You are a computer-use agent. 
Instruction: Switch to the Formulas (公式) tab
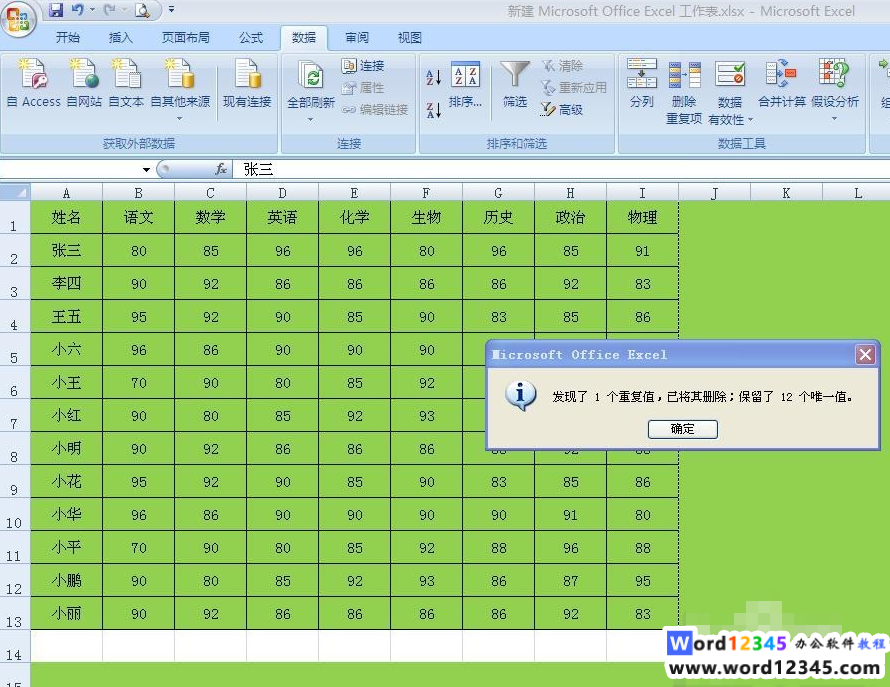250,37
